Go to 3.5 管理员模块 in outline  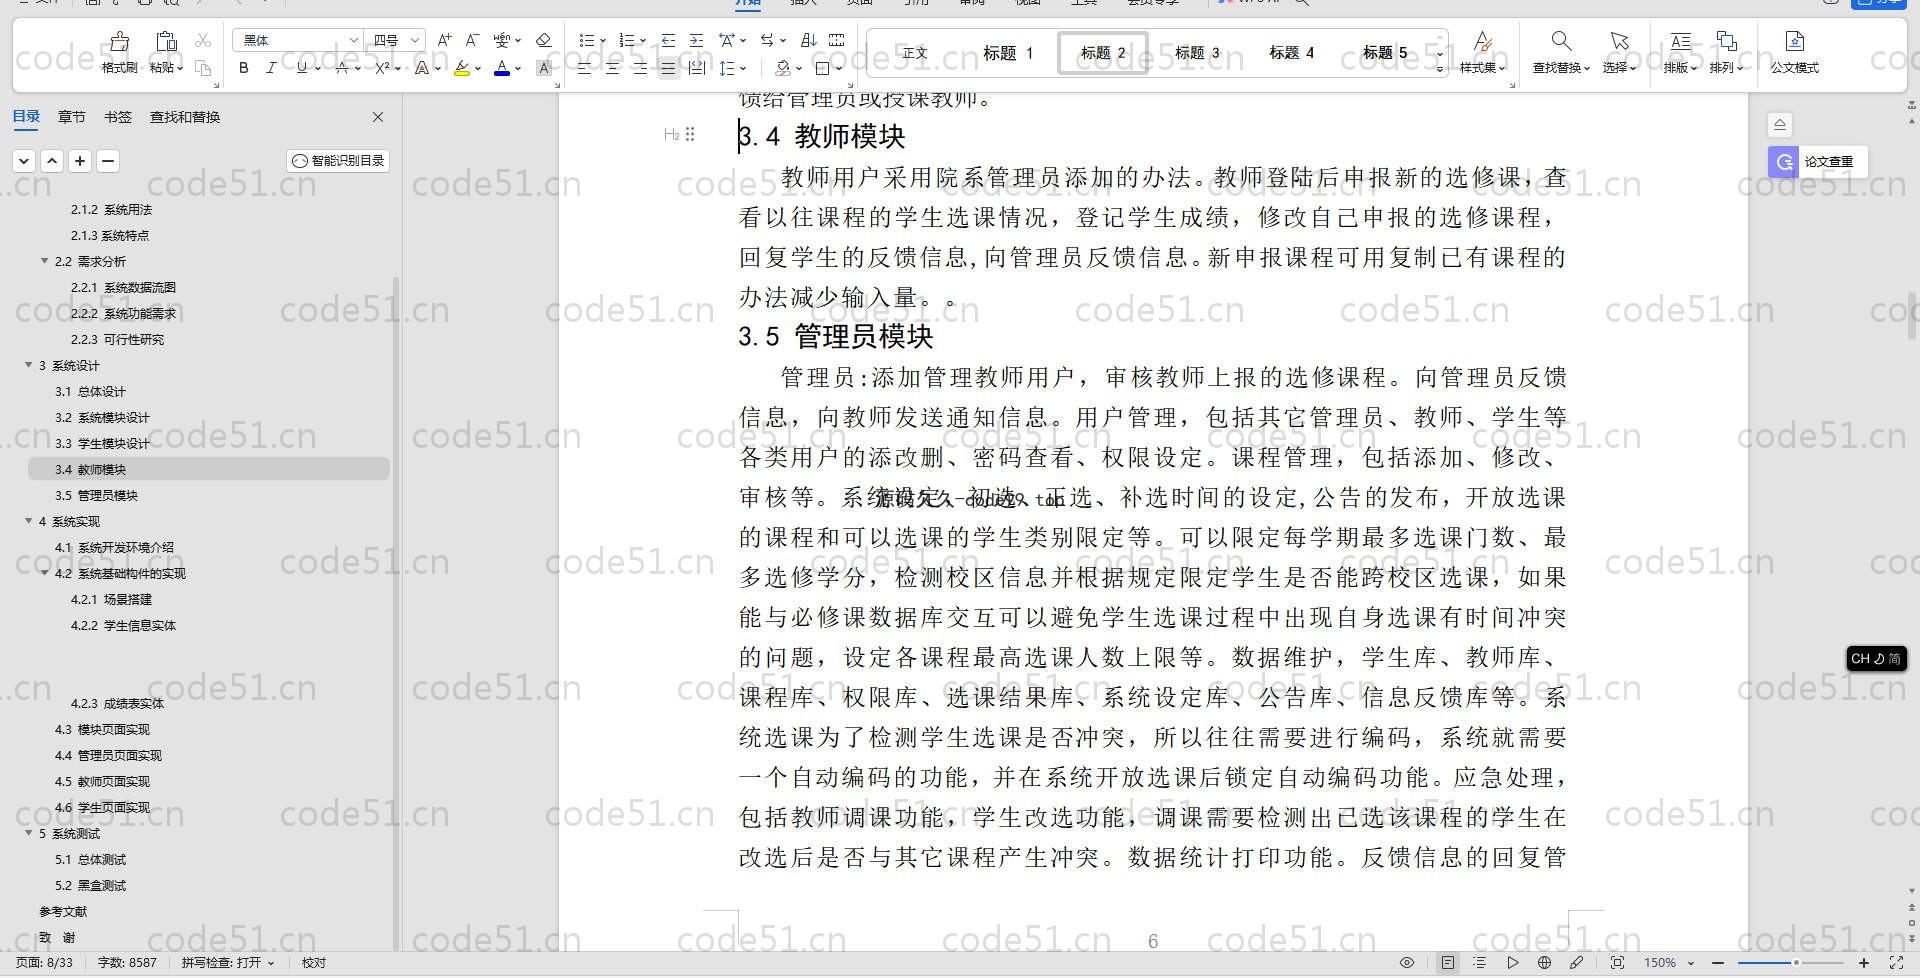pos(96,495)
